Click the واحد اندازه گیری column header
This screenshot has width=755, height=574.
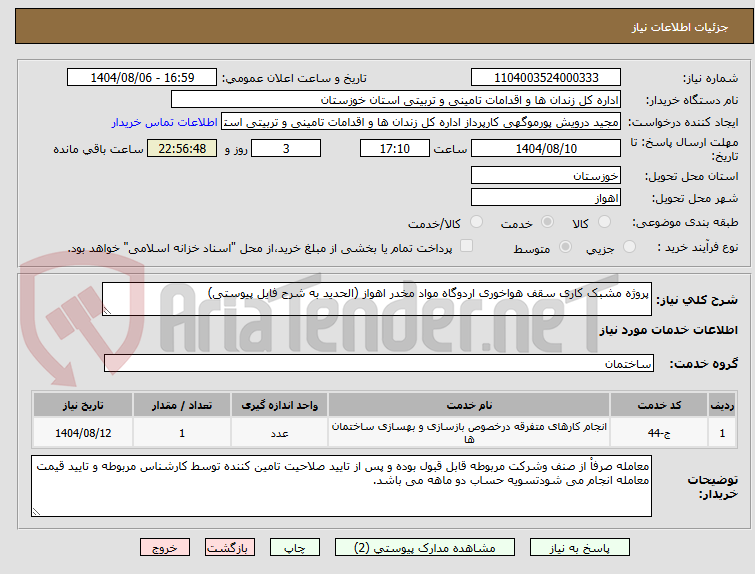point(279,405)
